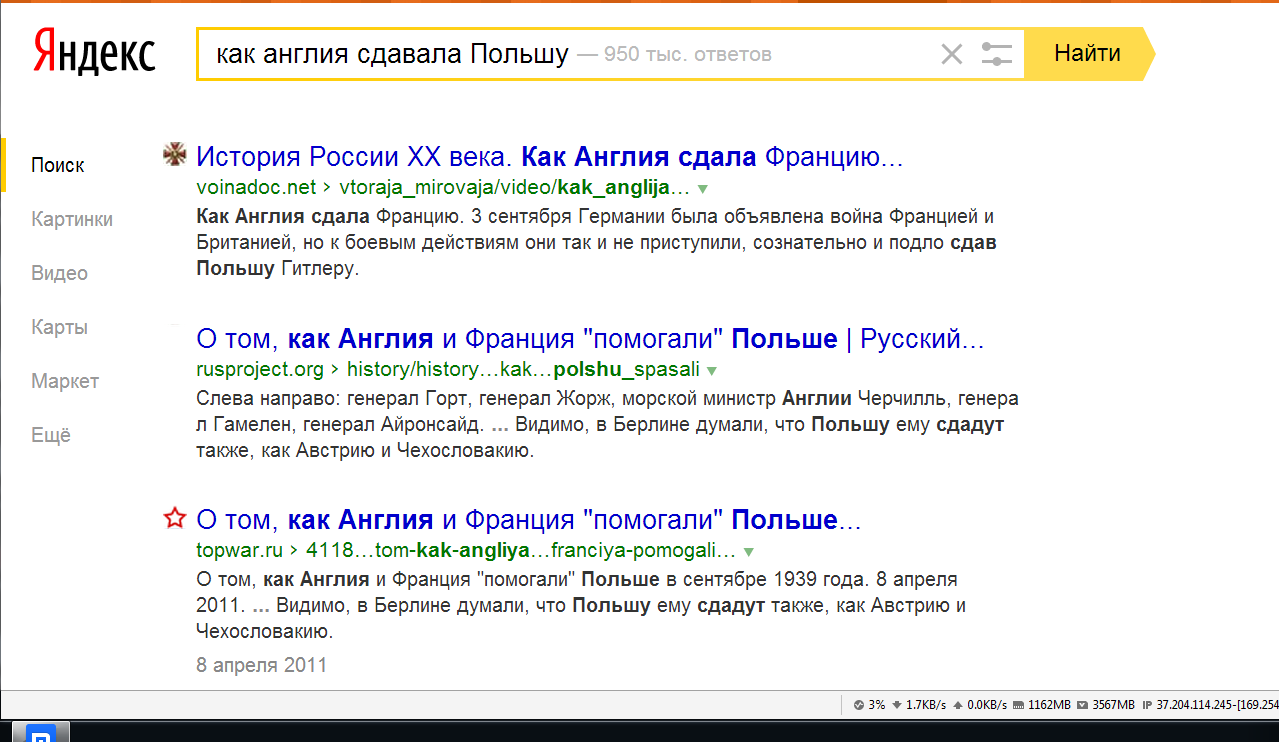Expand the dropdown arrow next to rusproject.org URL
This screenshot has height=742, width=1279.
[711, 370]
